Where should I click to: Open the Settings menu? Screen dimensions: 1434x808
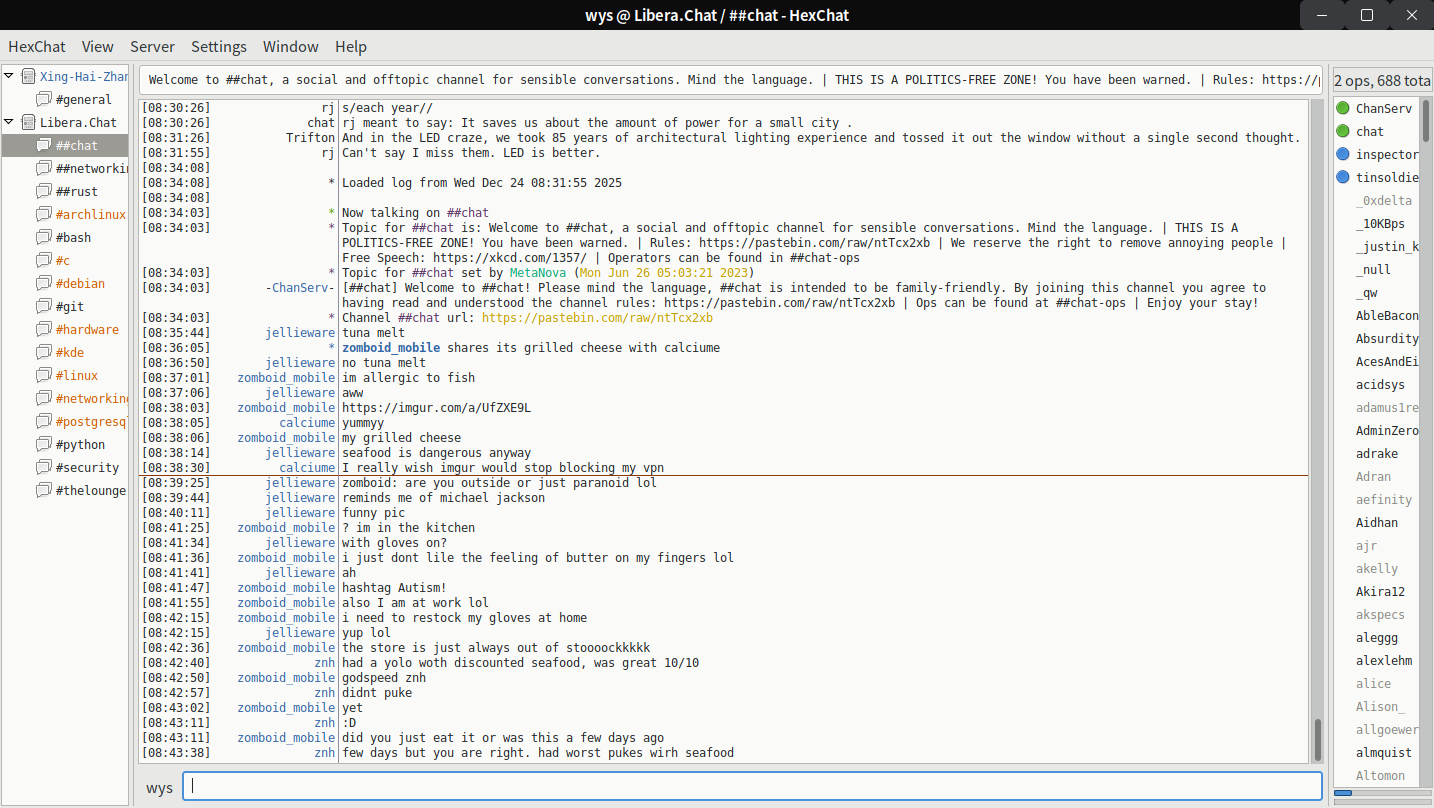[219, 46]
